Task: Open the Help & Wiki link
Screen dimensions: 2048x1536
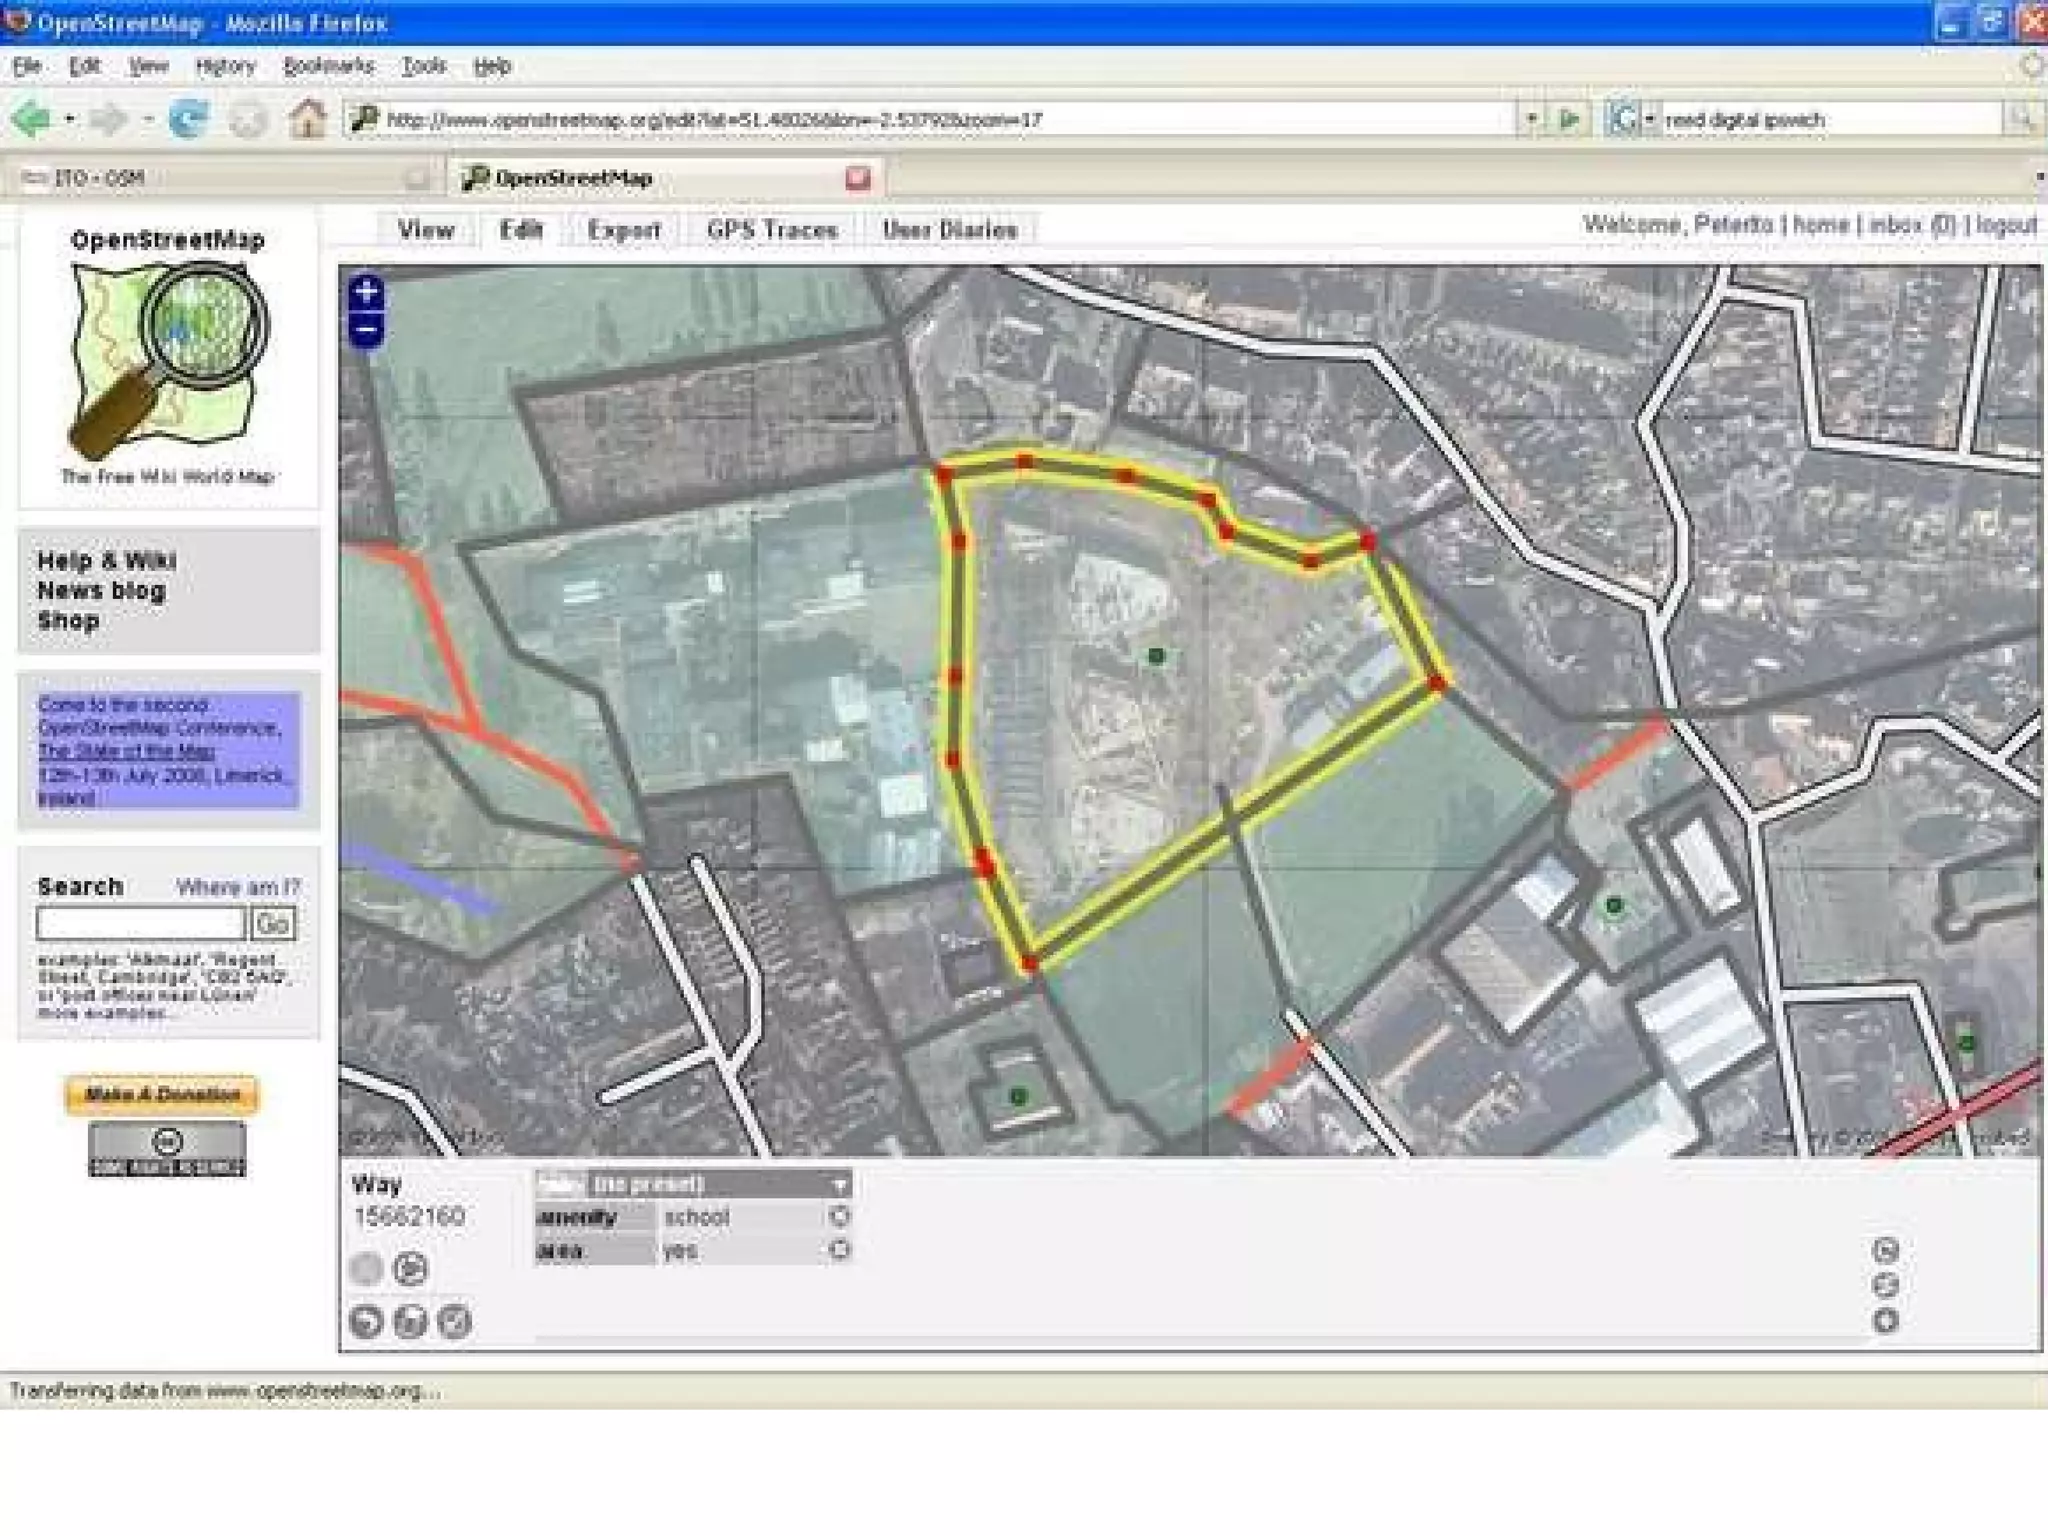Action: [x=107, y=560]
